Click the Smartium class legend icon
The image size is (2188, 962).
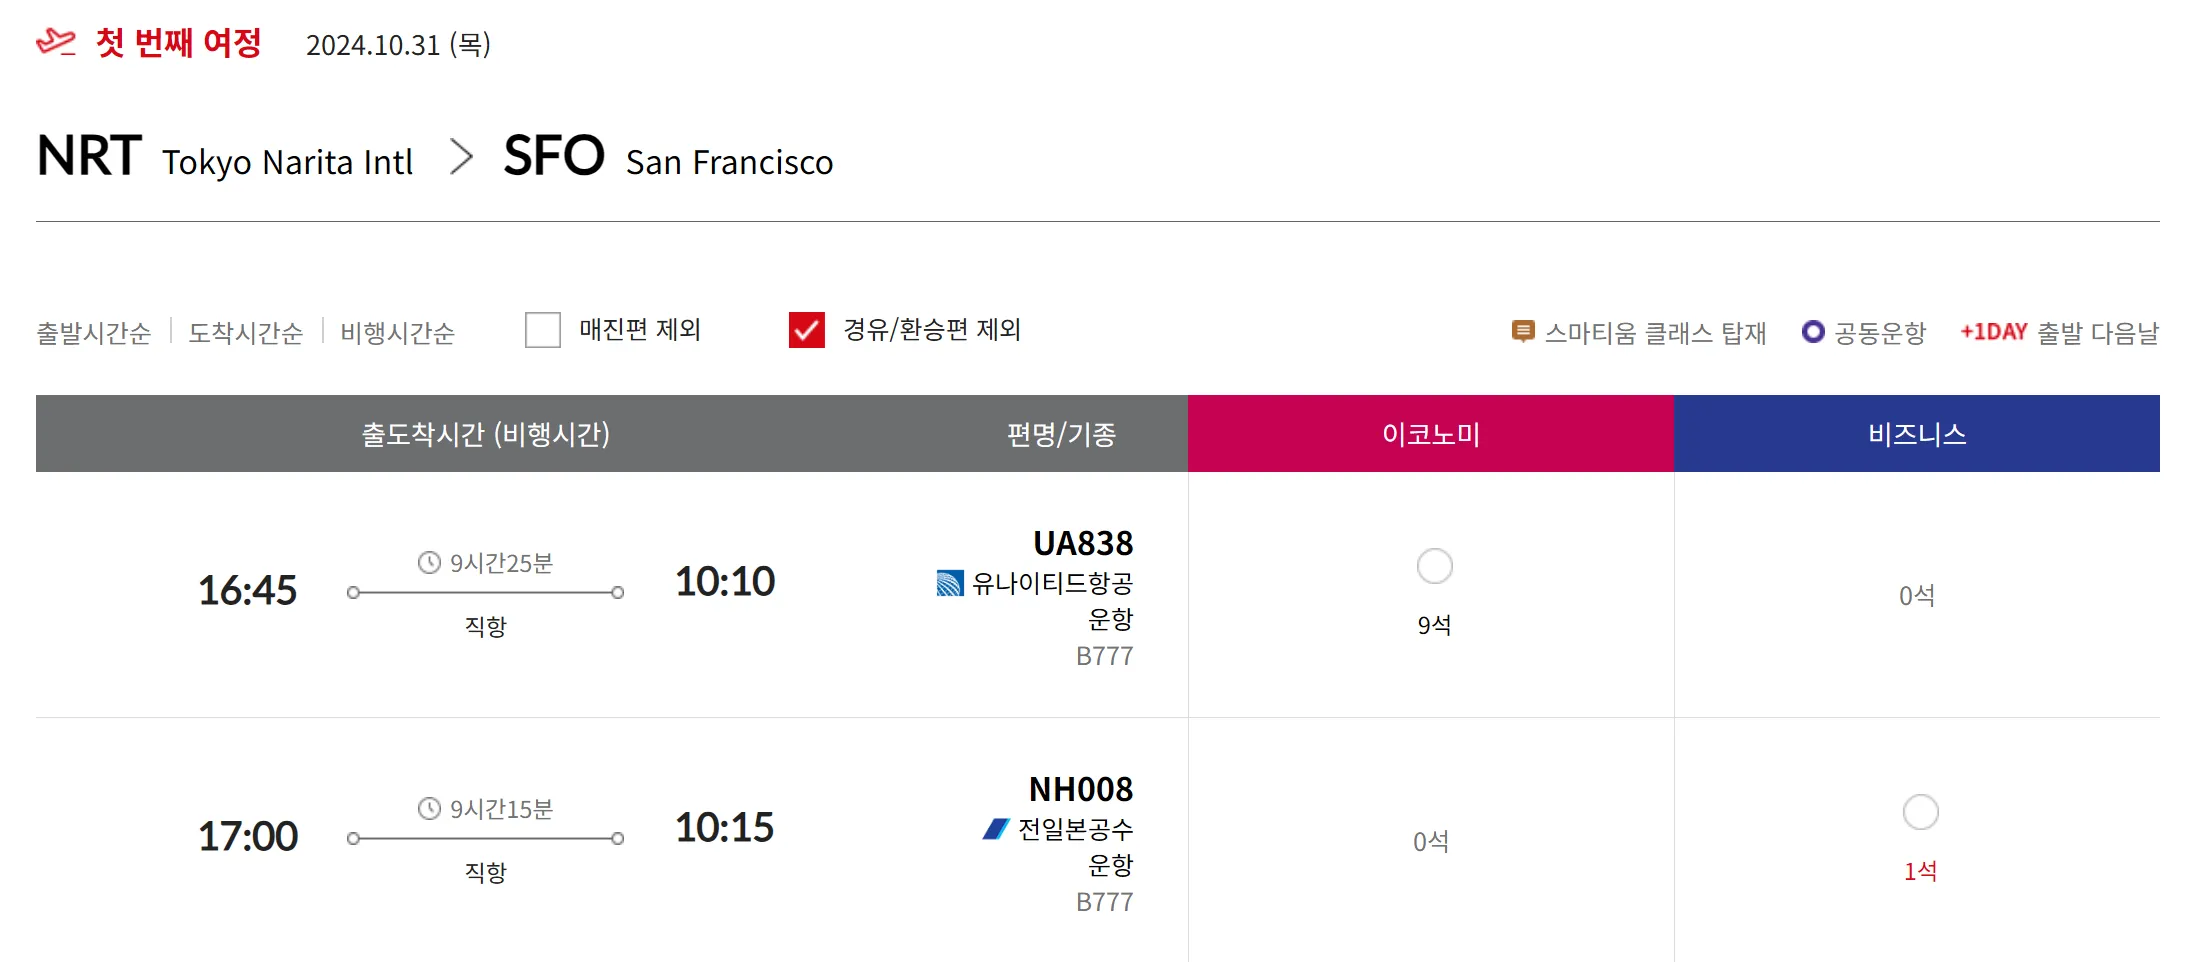tap(1522, 331)
